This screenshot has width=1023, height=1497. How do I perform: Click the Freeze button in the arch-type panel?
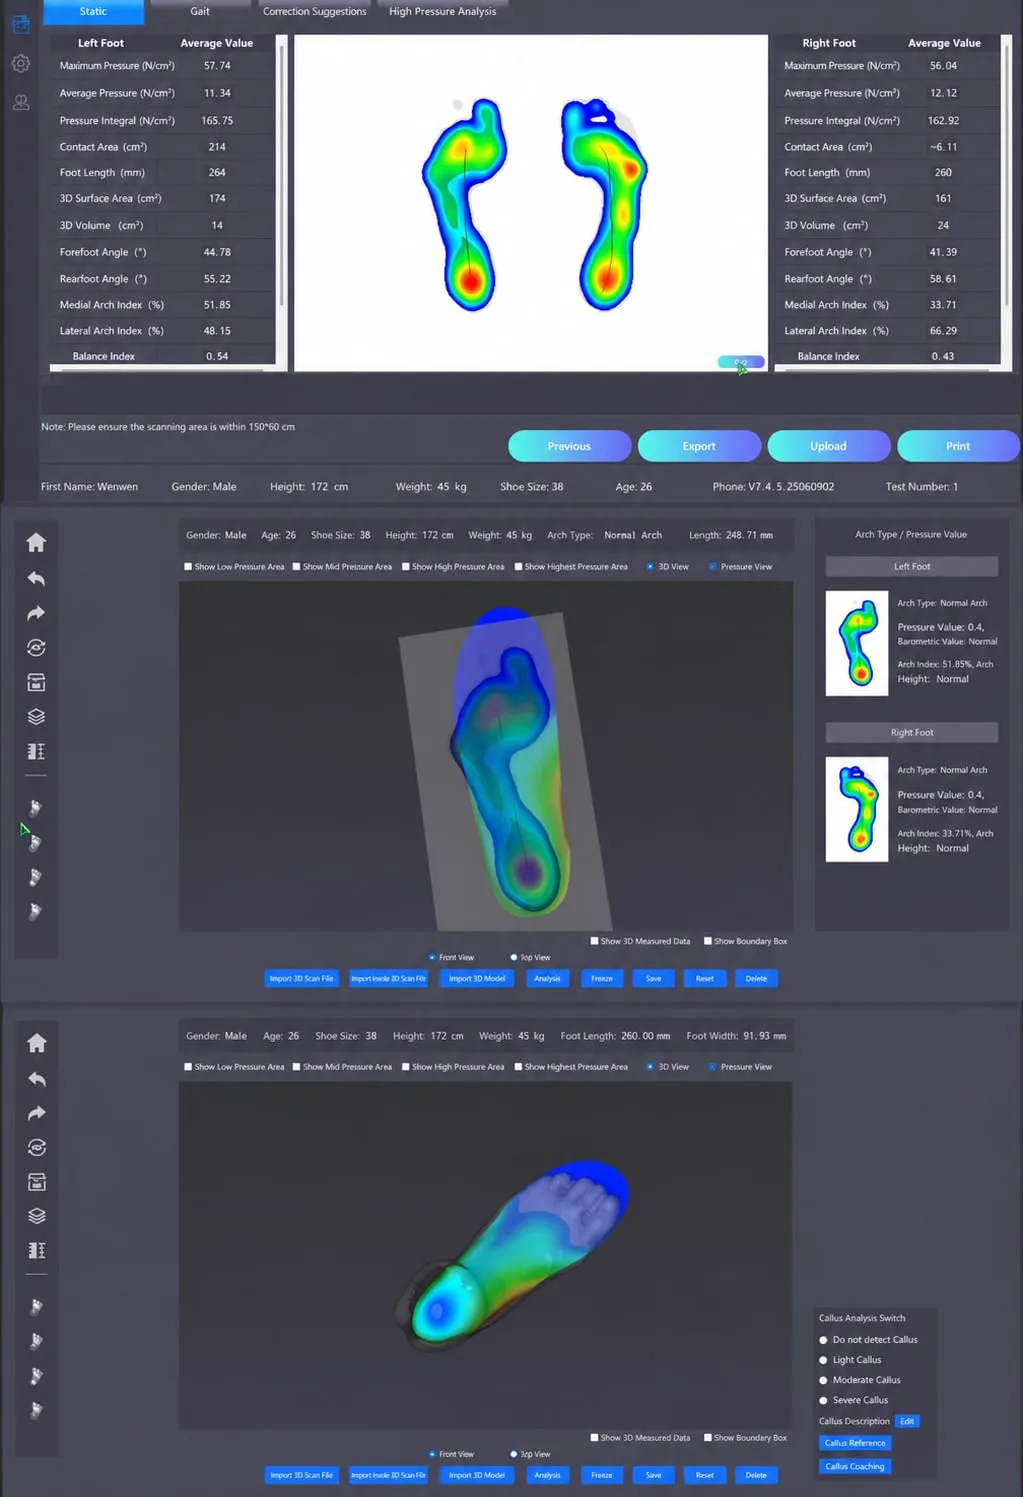tap(602, 978)
